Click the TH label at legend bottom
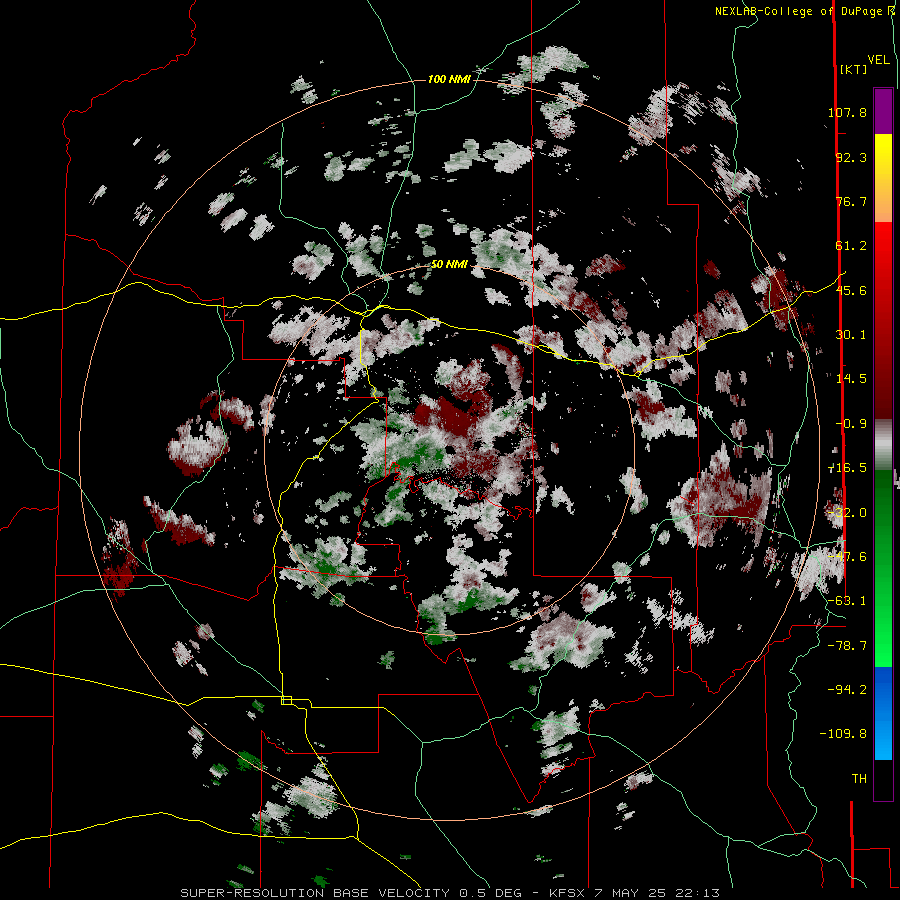This screenshot has width=900, height=900. tap(859, 779)
